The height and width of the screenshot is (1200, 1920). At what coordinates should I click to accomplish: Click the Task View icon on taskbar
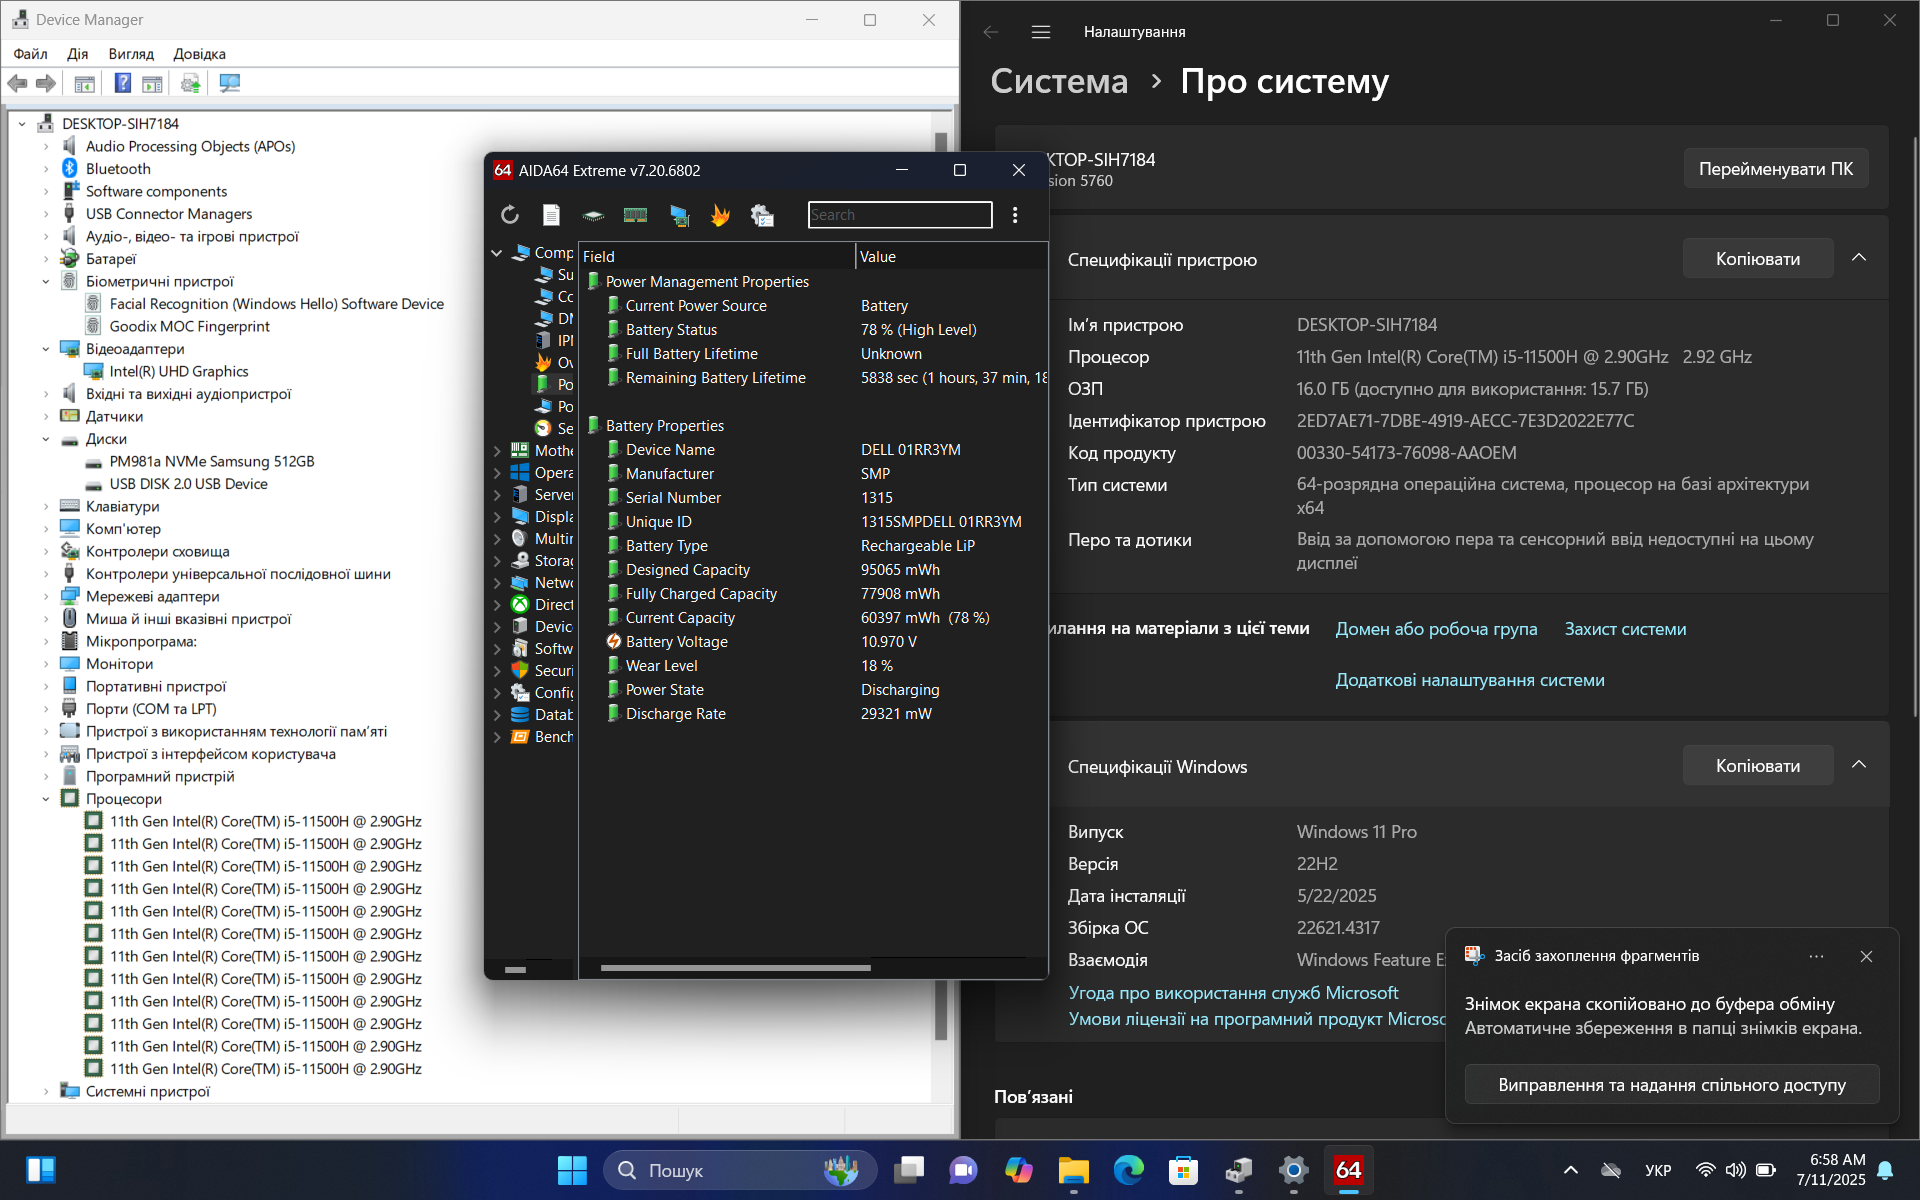pos(909,1170)
